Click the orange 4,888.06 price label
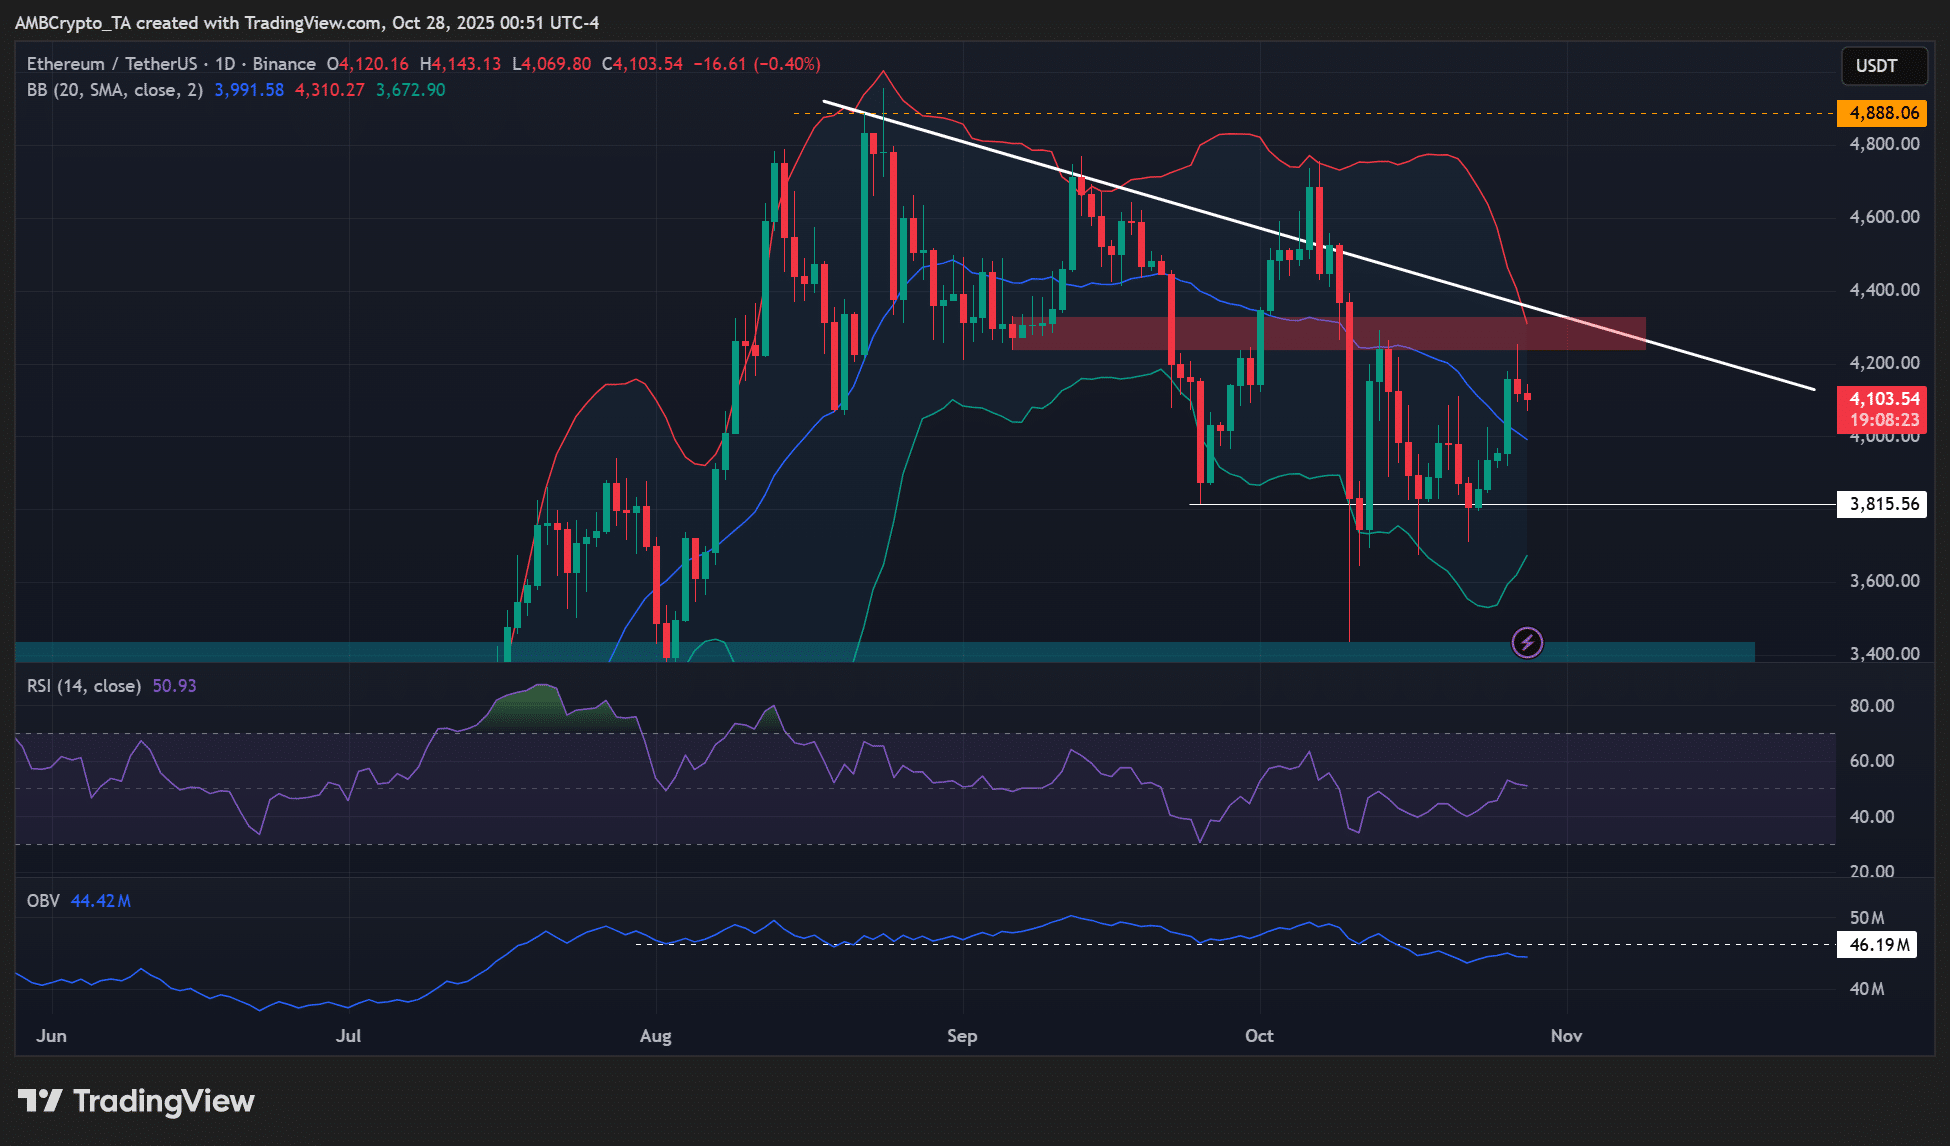1950x1146 pixels. click(1883, 113)
